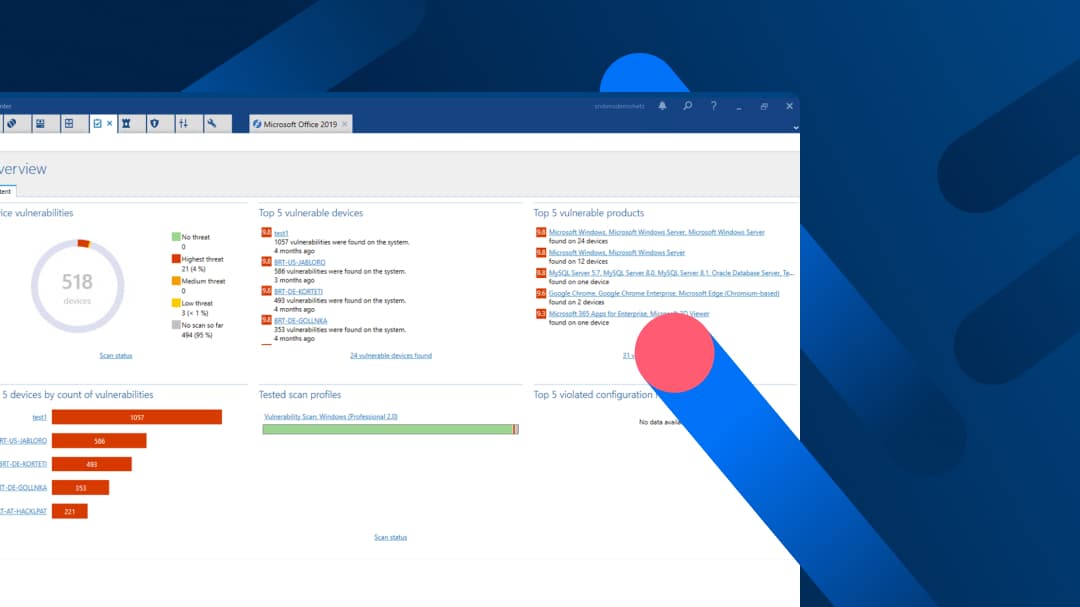Open BRT-DE-GOLLNKA label in bar chart
Viewport: 1080px width, 607px height.
point(23,488)
